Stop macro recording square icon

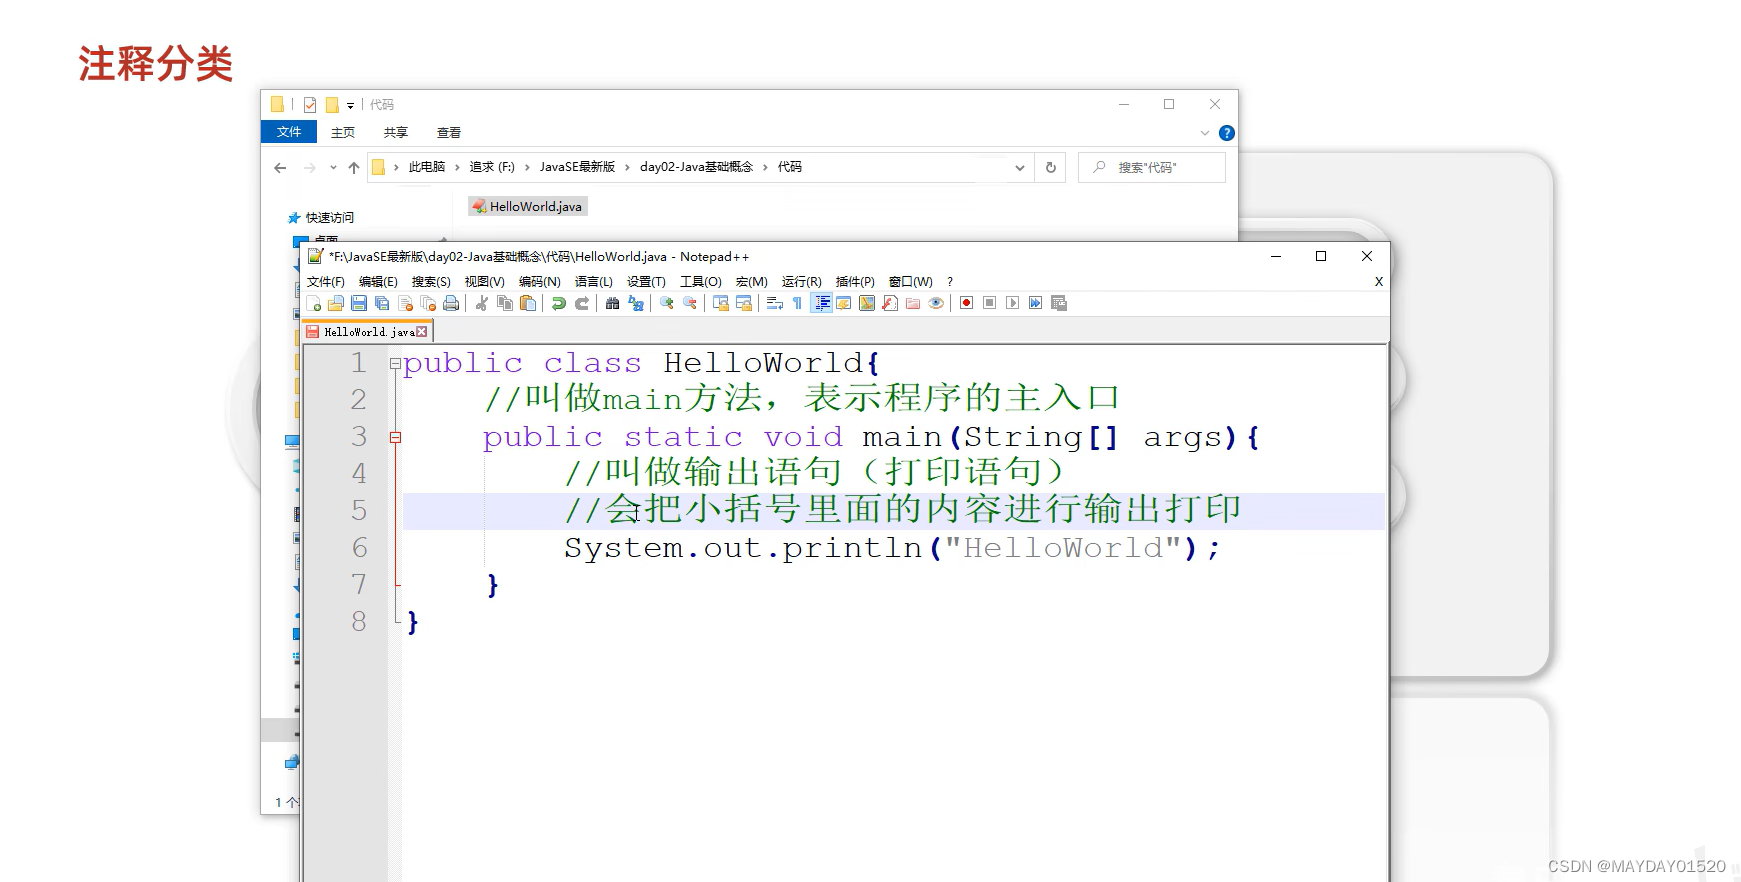coord(989,303)
